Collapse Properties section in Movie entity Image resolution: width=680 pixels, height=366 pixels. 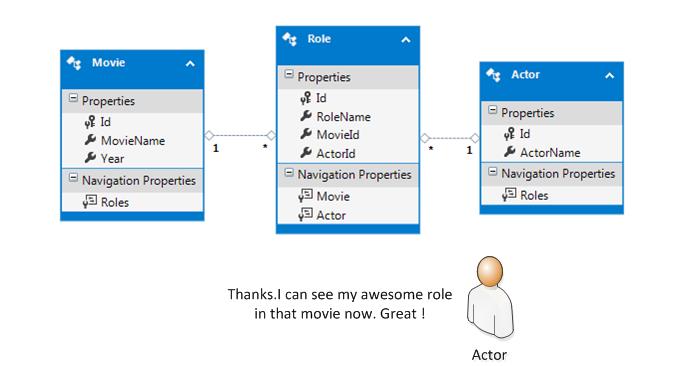click(73, 98)
